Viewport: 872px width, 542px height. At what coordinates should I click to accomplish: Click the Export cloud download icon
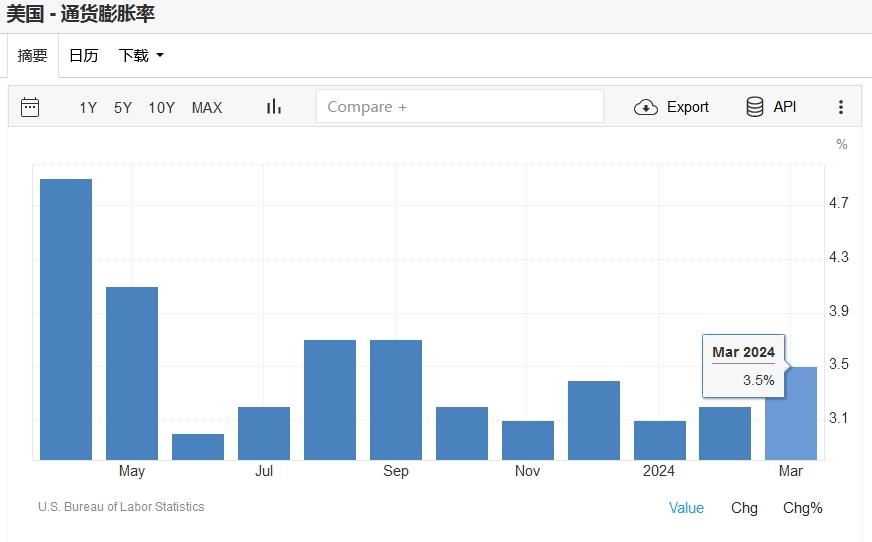pyautogui.click(x=646, y=107)
